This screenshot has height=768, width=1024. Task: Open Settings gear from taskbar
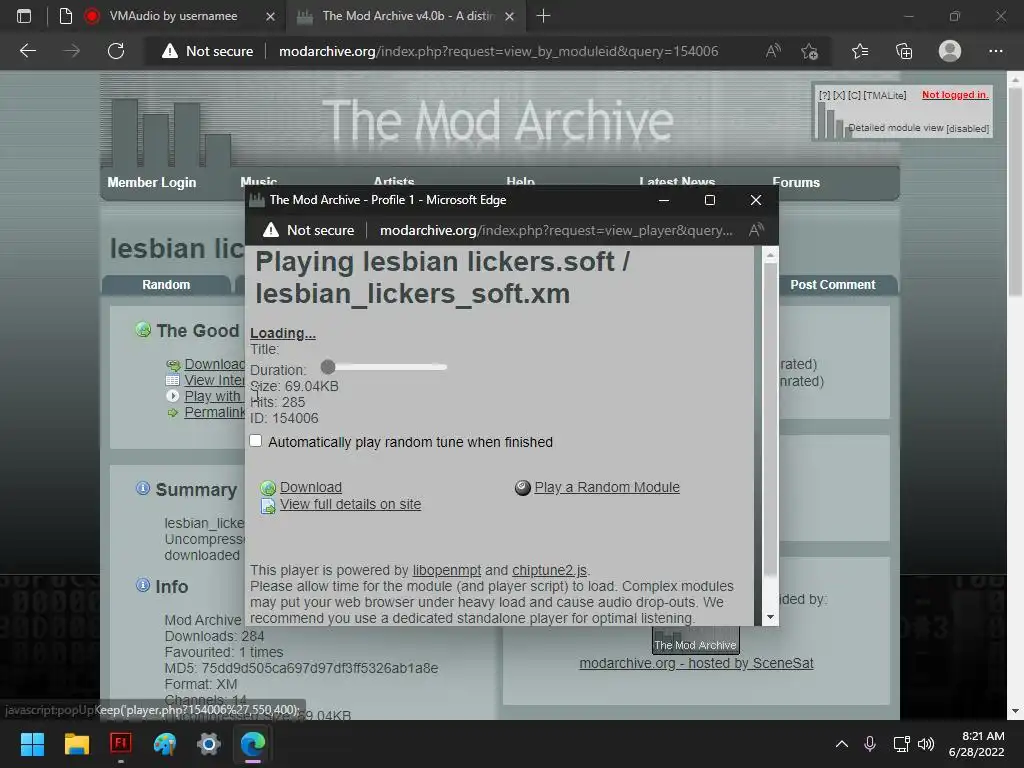[209, 744]
